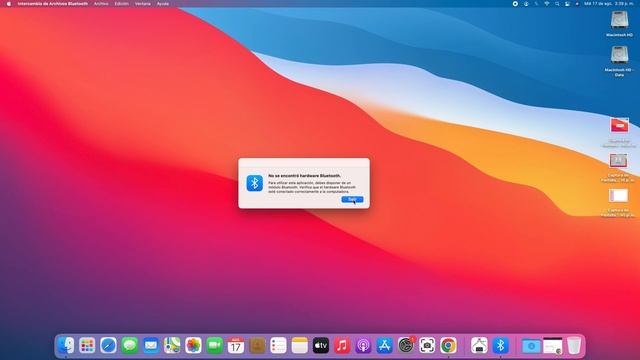The image size is (640, 360).
Task: Open App Store from the dock
Action: pyautogui.click(x=384, y=346)
